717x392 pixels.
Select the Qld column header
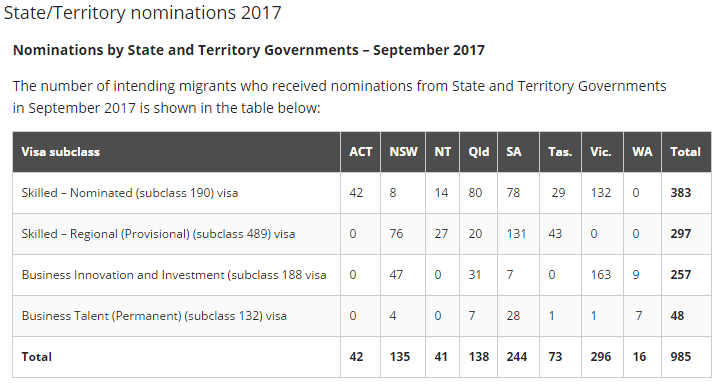click(478, 152)
